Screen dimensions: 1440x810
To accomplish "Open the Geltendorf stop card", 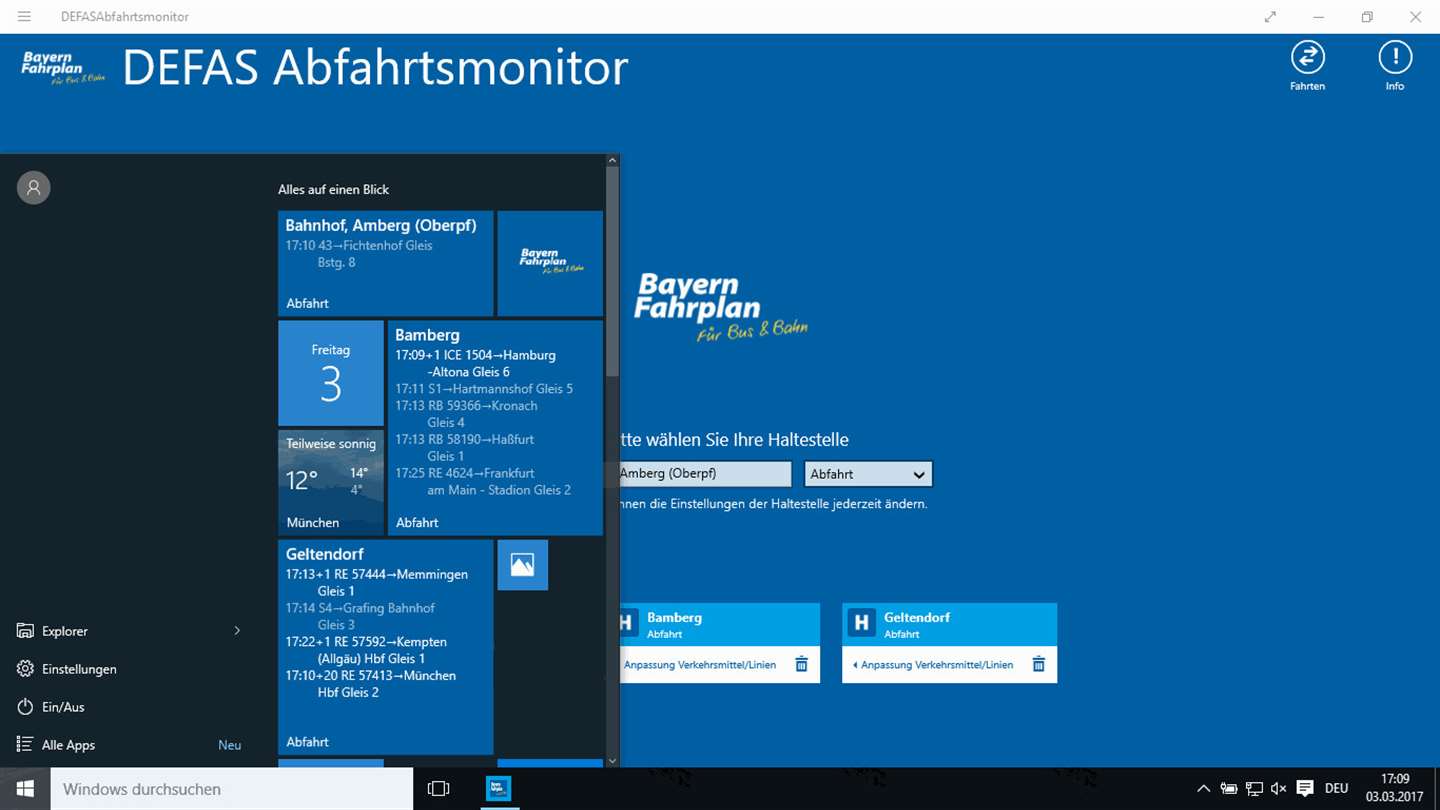I will (949, 624).
